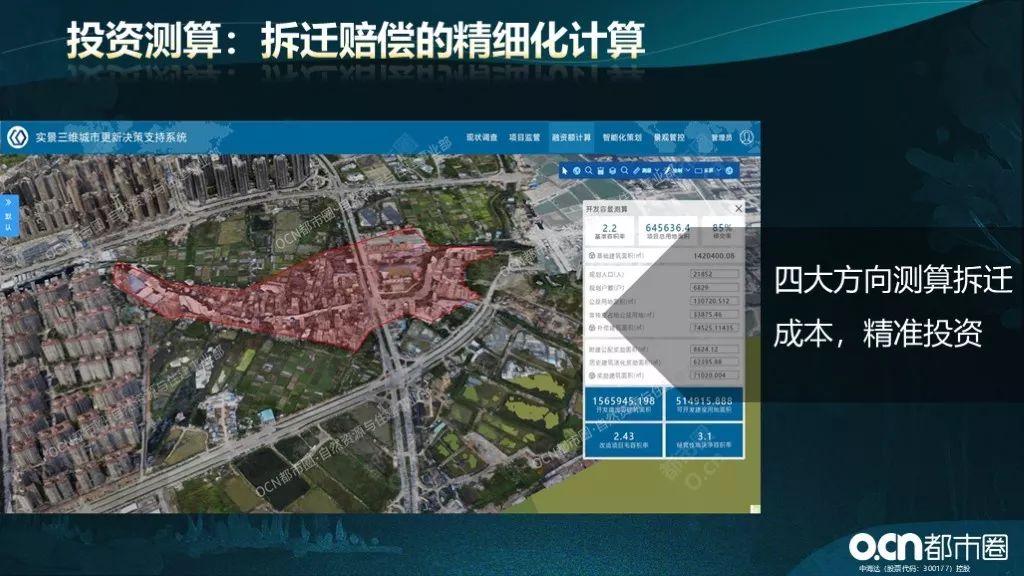Screen dimensions: 1024x576
Task: Open the 现状调查 menu tab
Action: (x=482, y=137)
